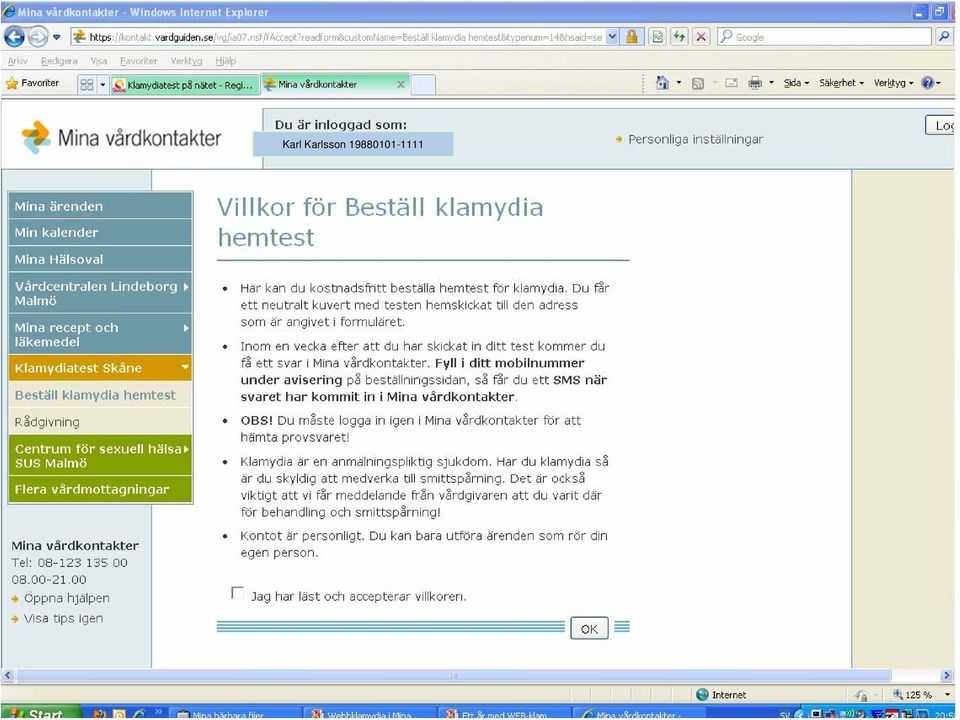Switch to the Klamydiatest på nätet tab
Image resolution: width=960 pixels, height=720 pixels.
click(x=185, y=85)
